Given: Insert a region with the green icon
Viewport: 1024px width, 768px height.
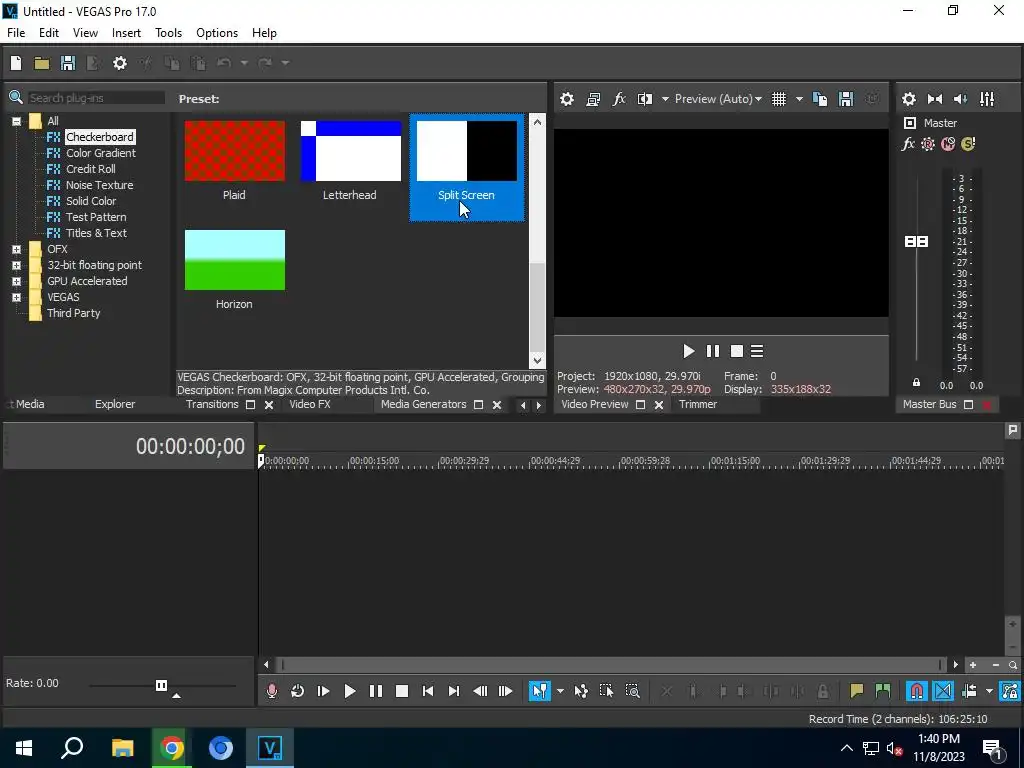Looking at the screenshot, I should pos(882,691).
